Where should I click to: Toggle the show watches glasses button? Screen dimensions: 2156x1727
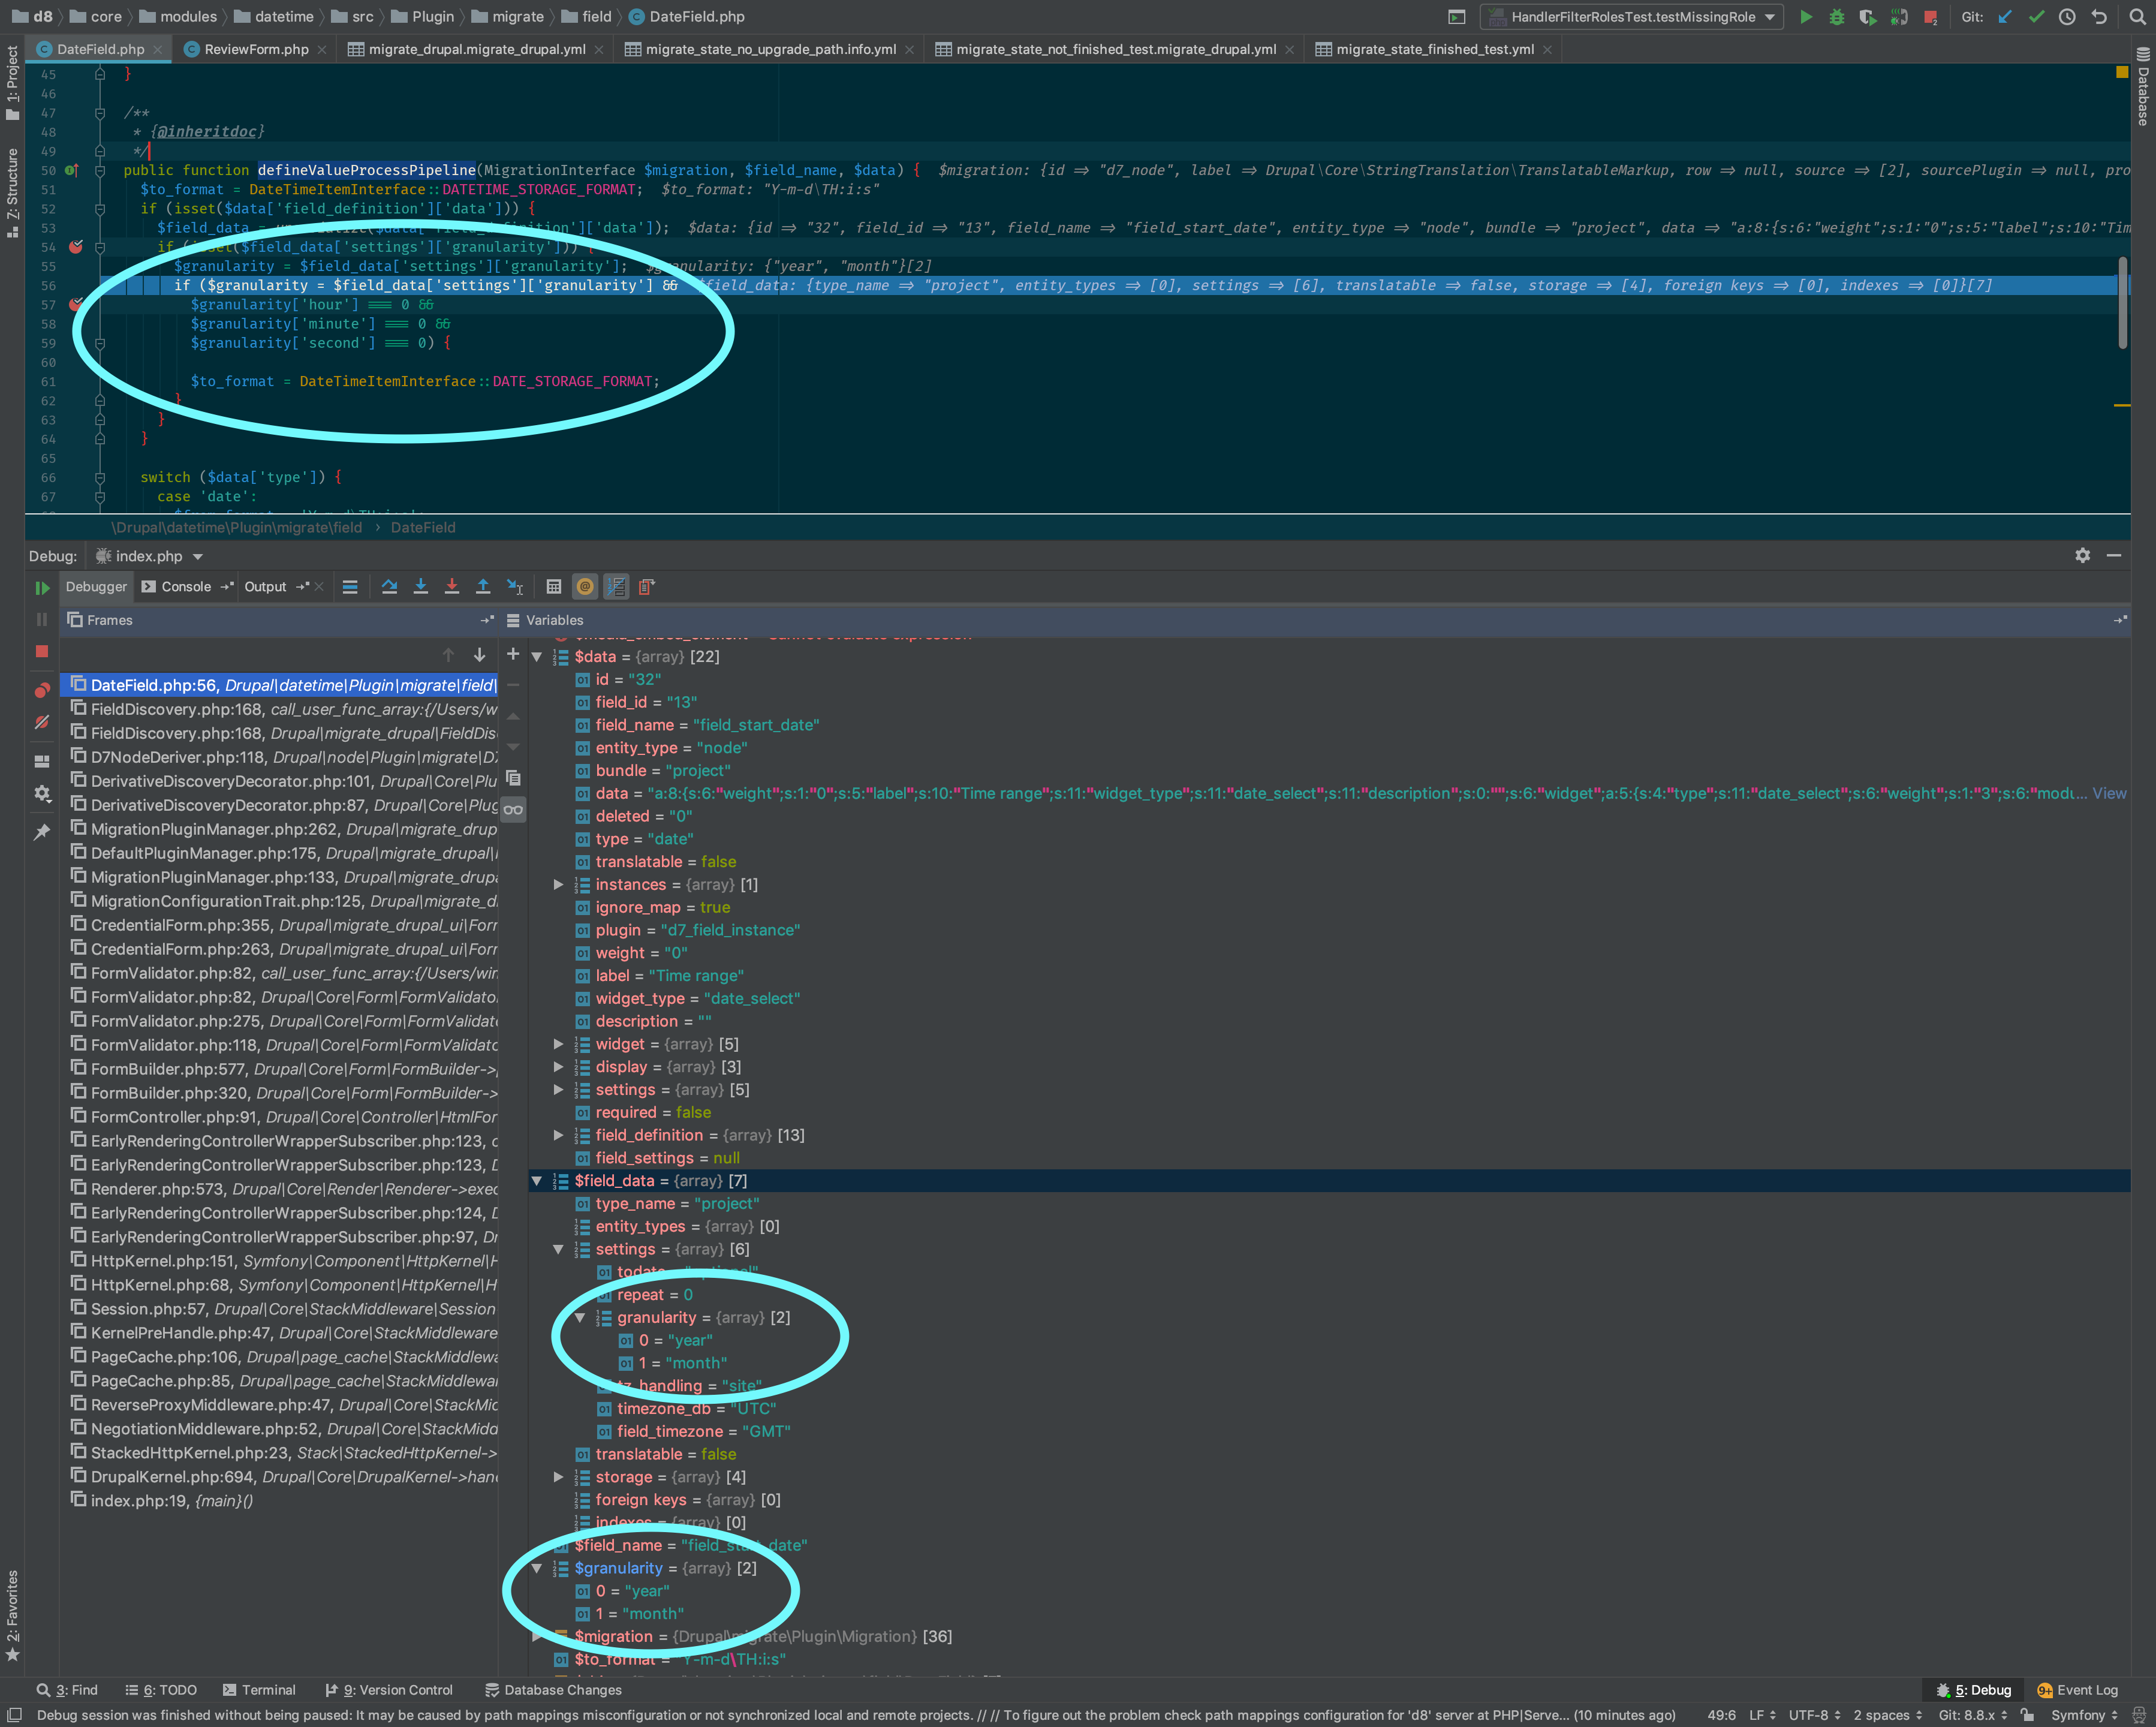click(x=513, y=809)
